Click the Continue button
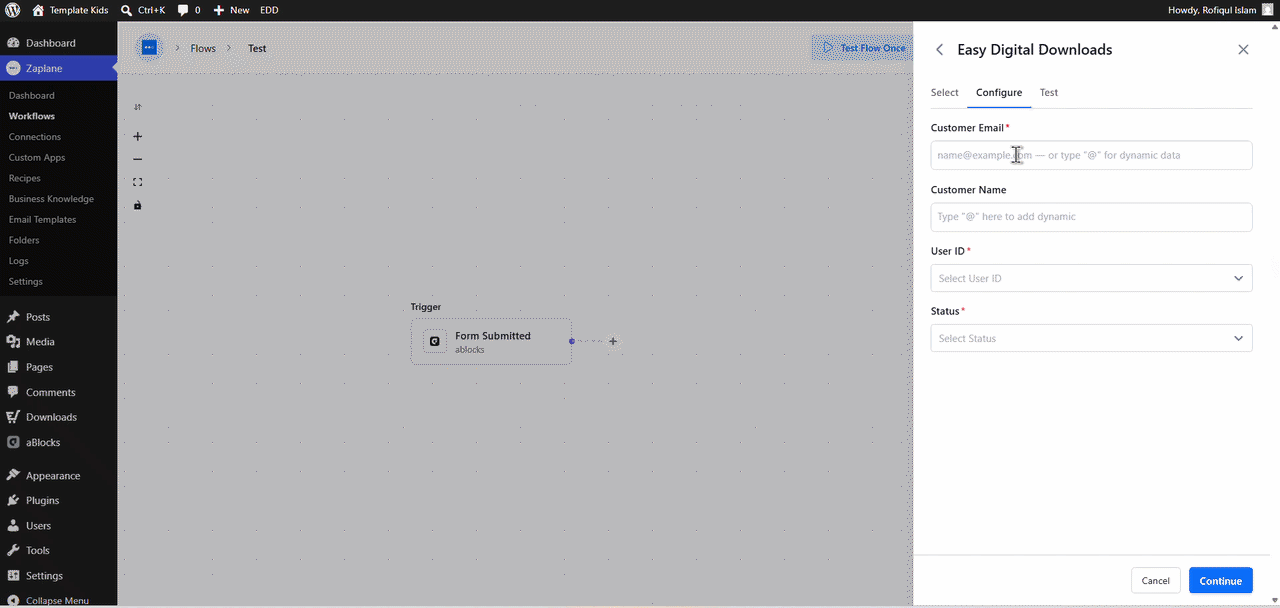 click(x=1221, y=580)
